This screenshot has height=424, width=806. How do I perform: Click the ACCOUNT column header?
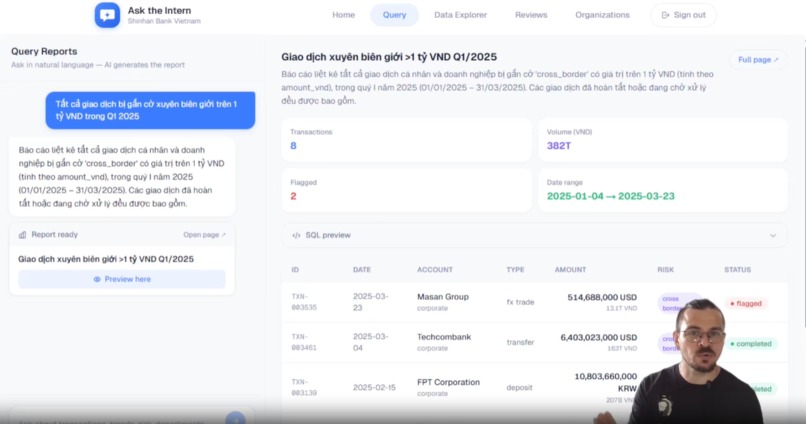coord(435,270)
